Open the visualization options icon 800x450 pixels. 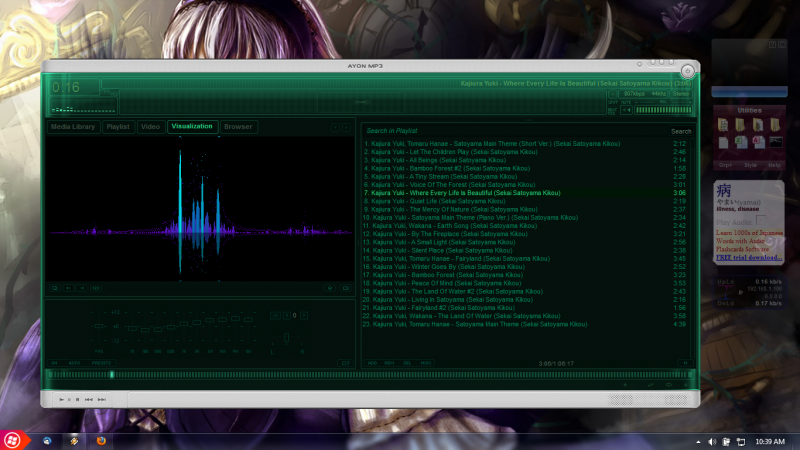pos(330,288)
